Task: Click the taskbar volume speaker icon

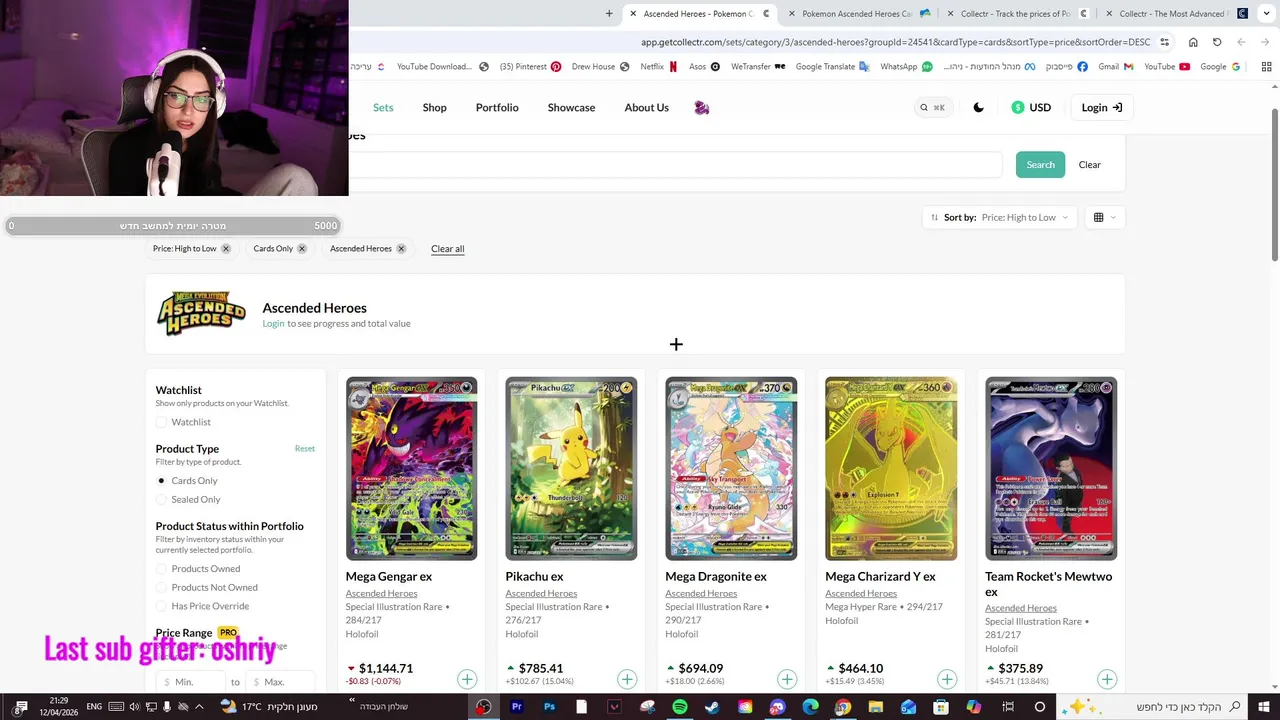Action: click(134, 707)
